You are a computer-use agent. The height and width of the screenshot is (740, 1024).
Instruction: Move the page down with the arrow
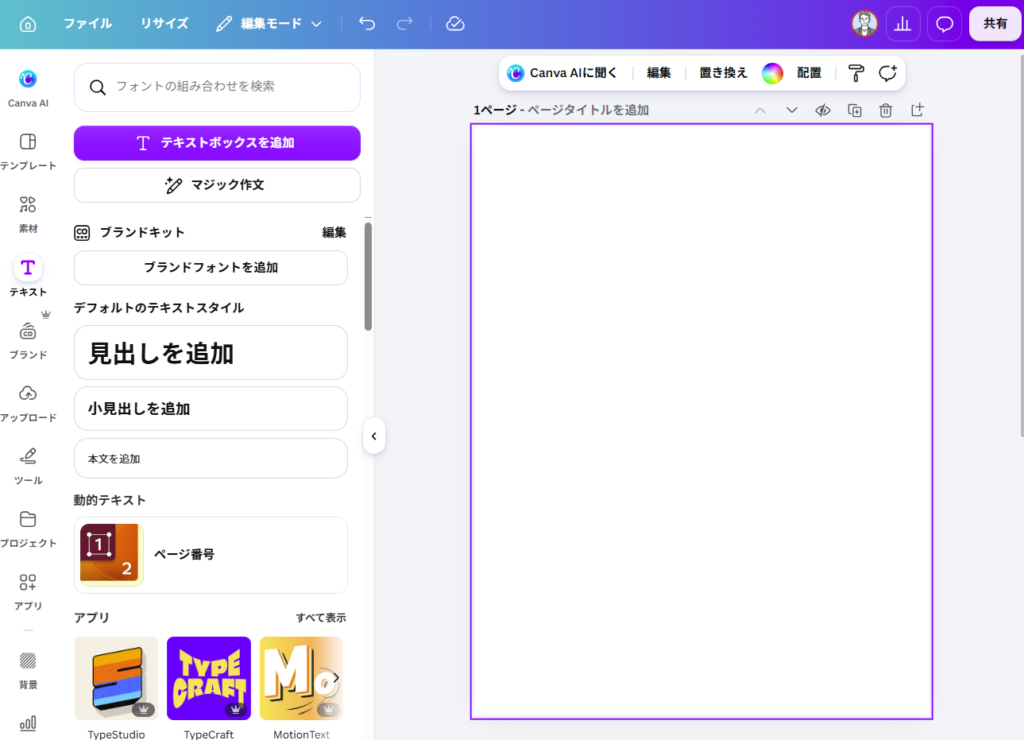(792, 110)
